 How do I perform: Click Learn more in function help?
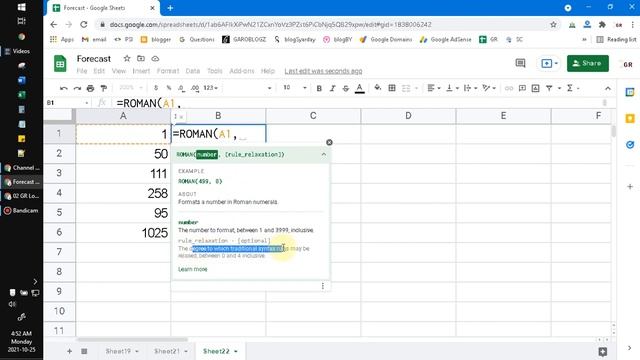193,269
